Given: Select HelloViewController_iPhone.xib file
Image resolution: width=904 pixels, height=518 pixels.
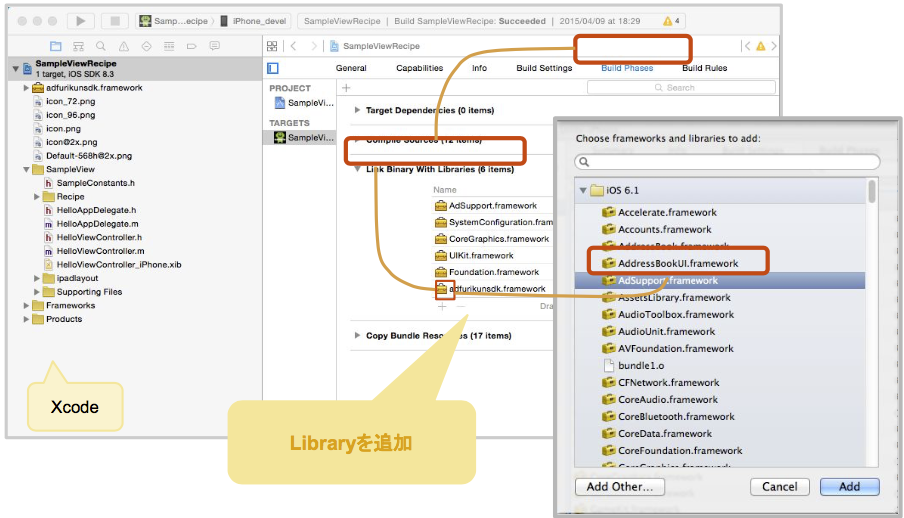Looking at the screenshot, I should 119,265.
